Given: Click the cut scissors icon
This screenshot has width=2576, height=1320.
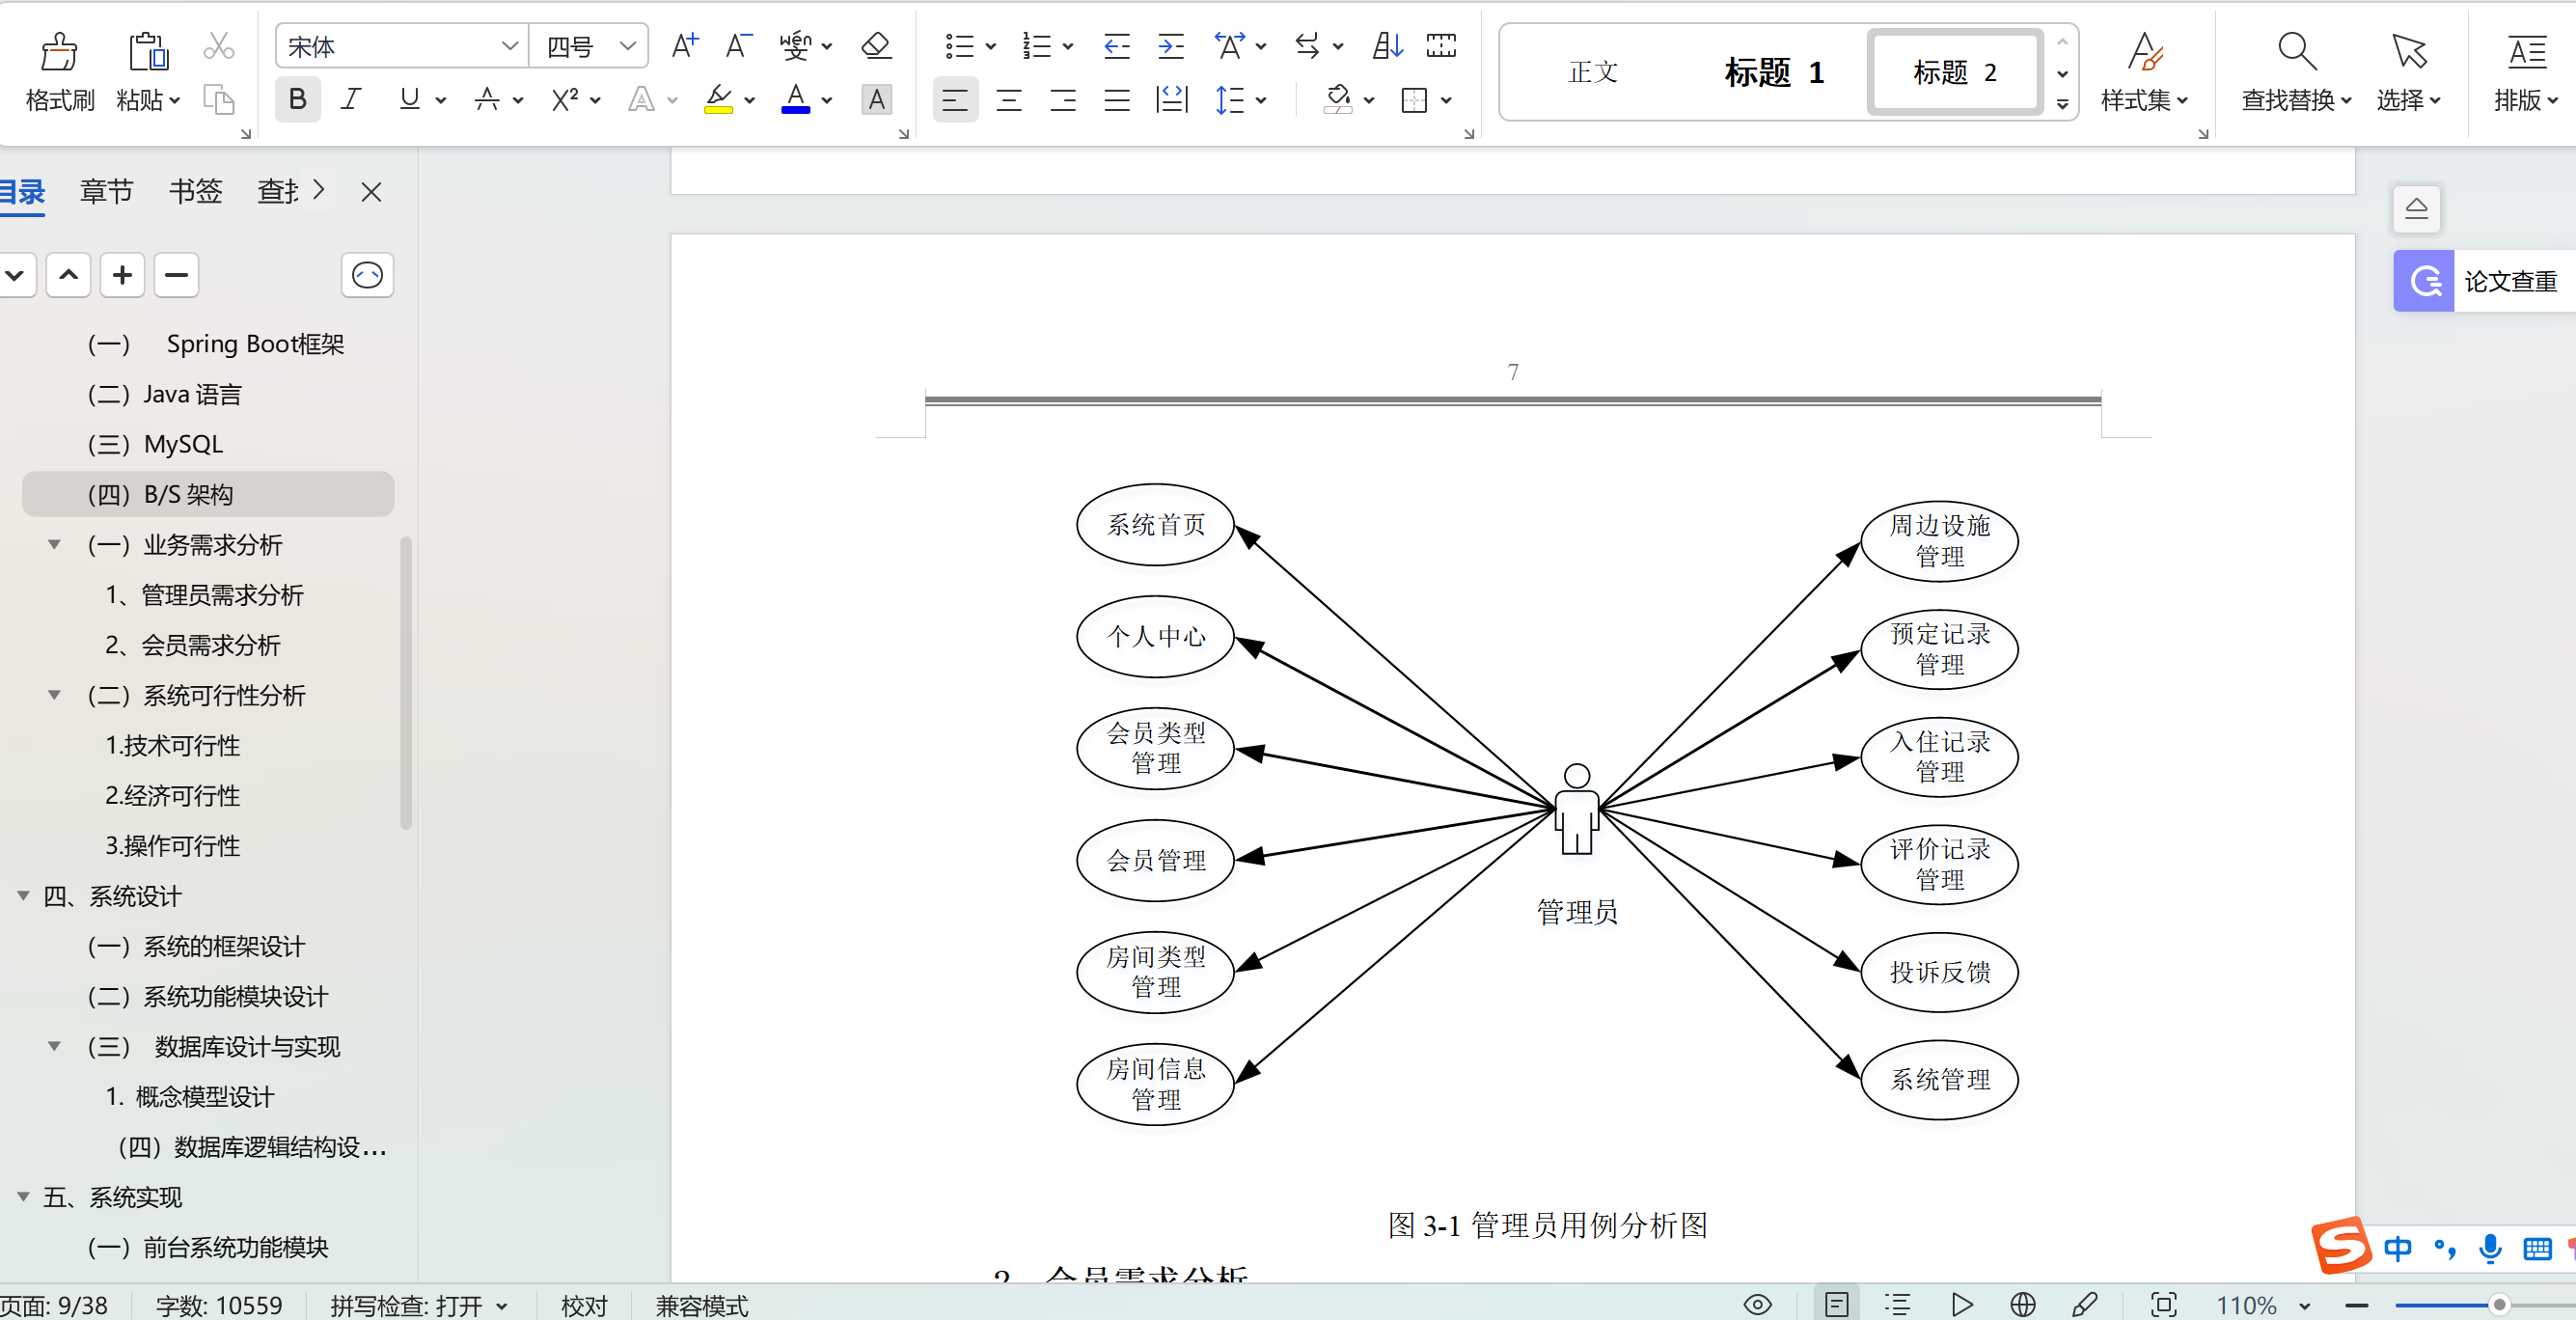Looking at the screenshot, I should [218, 46].
